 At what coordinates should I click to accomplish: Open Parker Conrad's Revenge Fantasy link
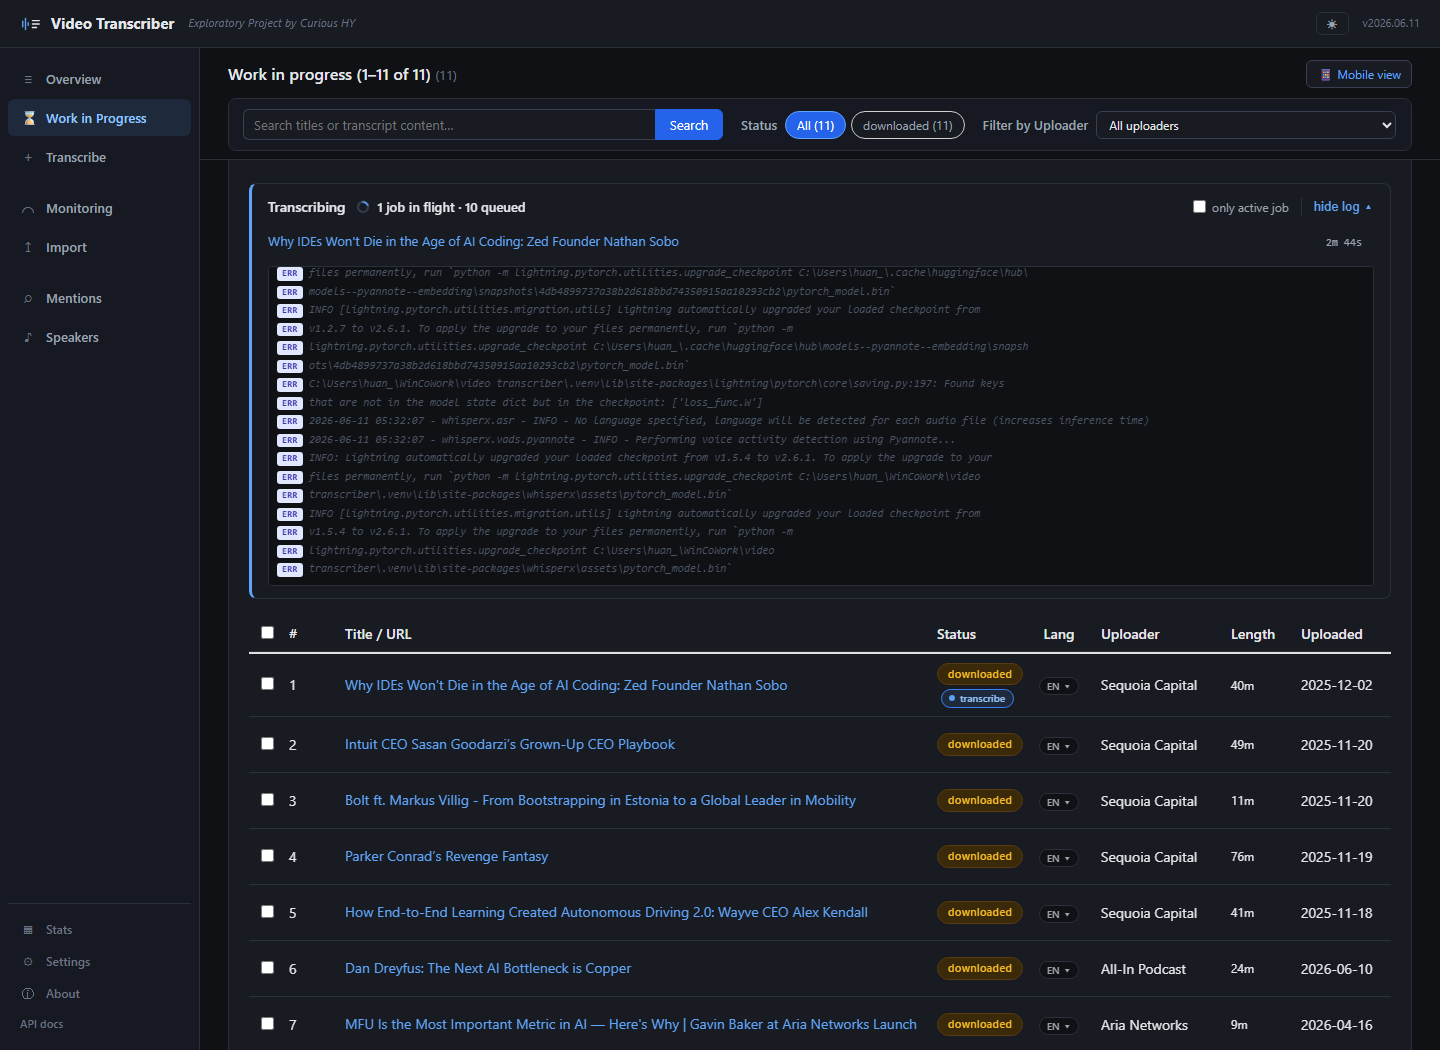tap(446, 856)
